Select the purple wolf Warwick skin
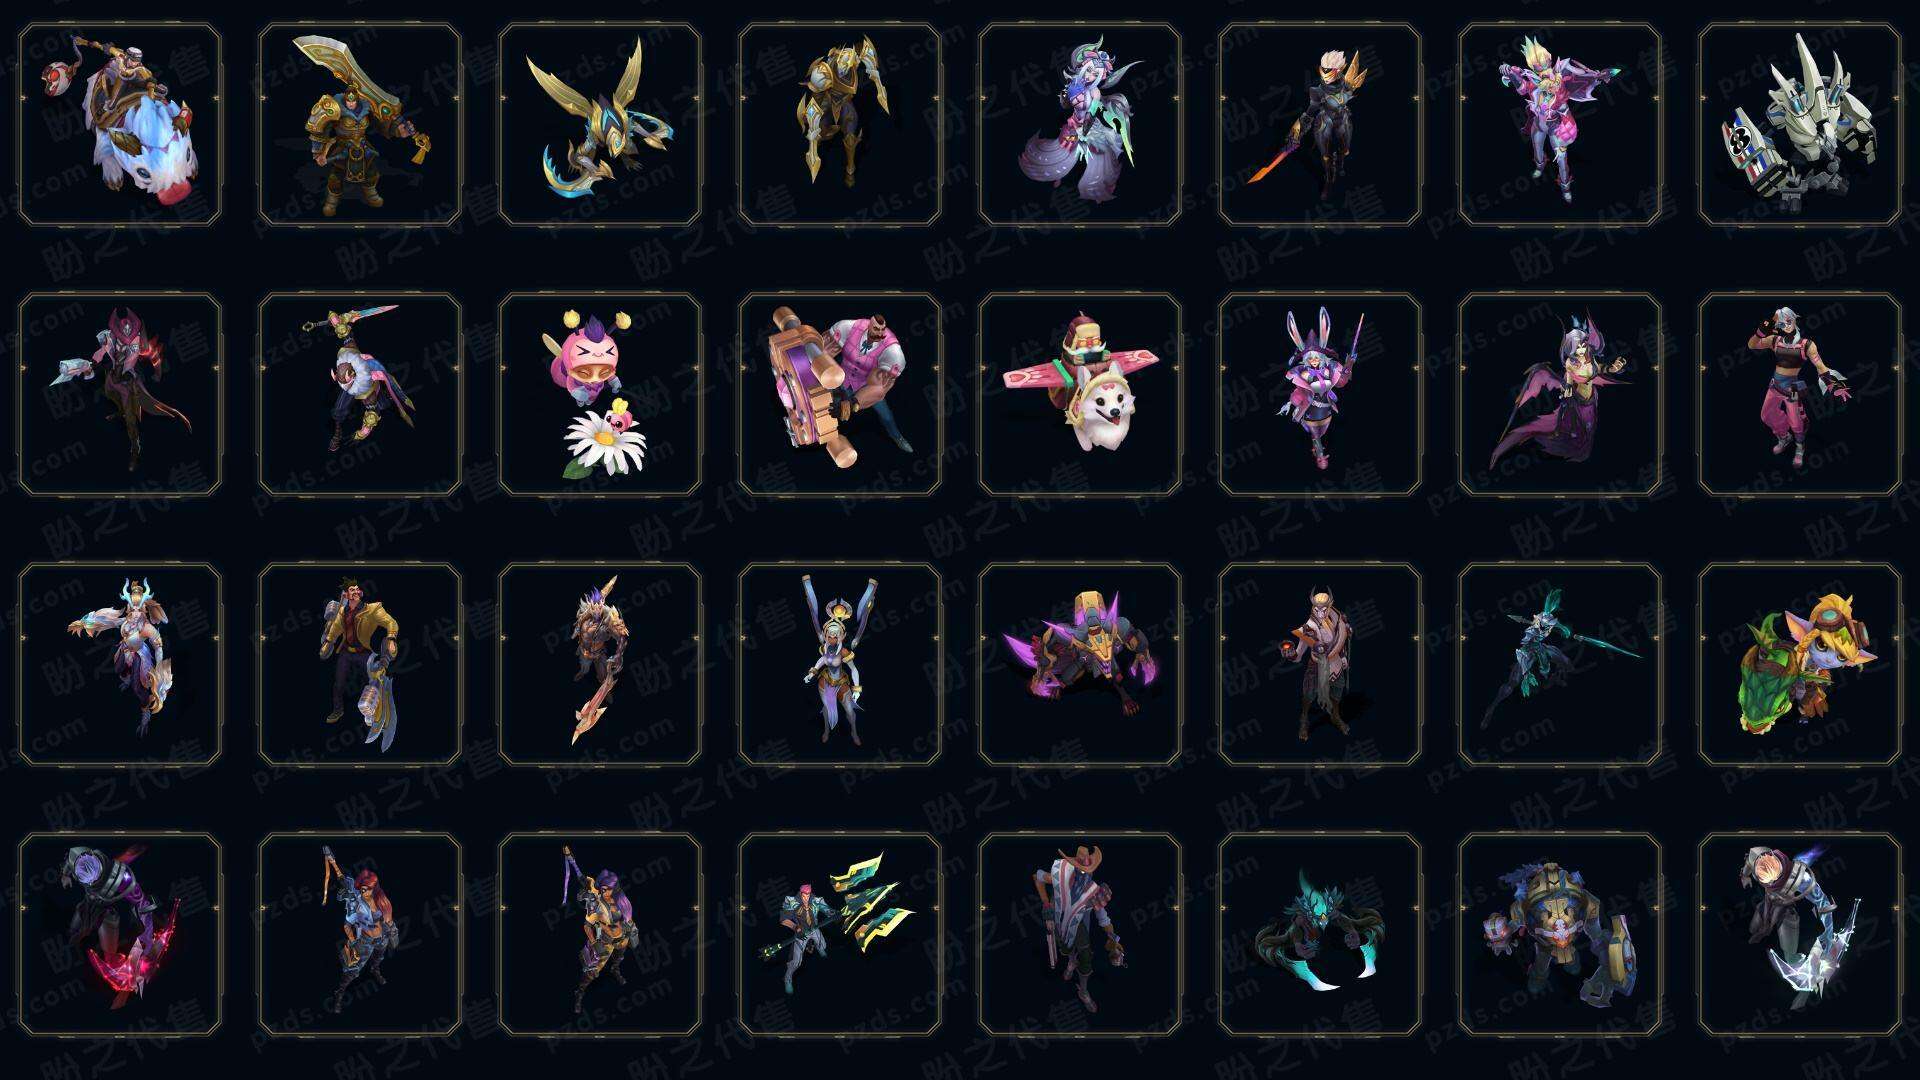Screen dimensions: 1920x1080 coord(1080,664)
